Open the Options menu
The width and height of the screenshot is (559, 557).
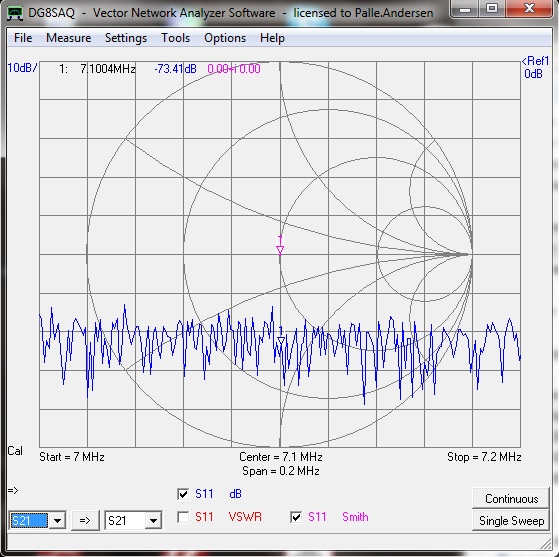(x=225, y=38)
